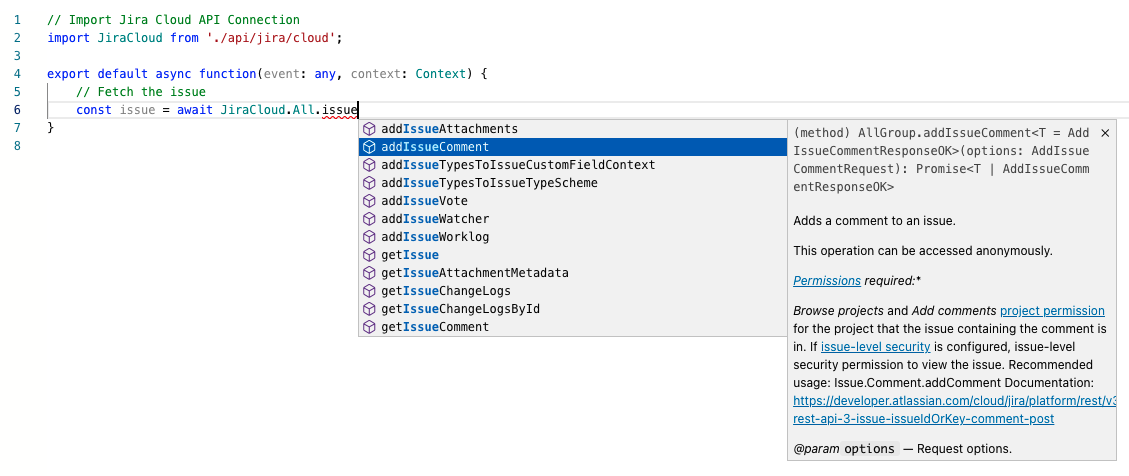Select getIssue autocomplete entry

coord(572,255)
